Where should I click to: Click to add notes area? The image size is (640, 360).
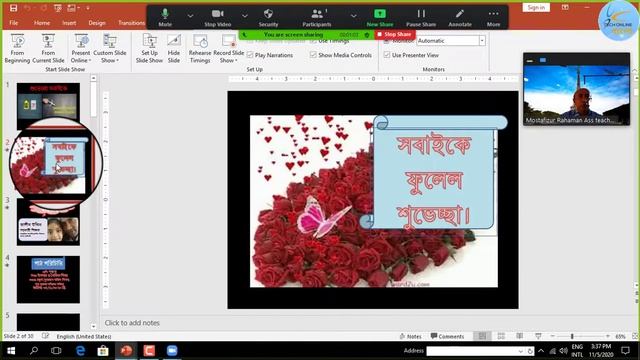[132, 323]
